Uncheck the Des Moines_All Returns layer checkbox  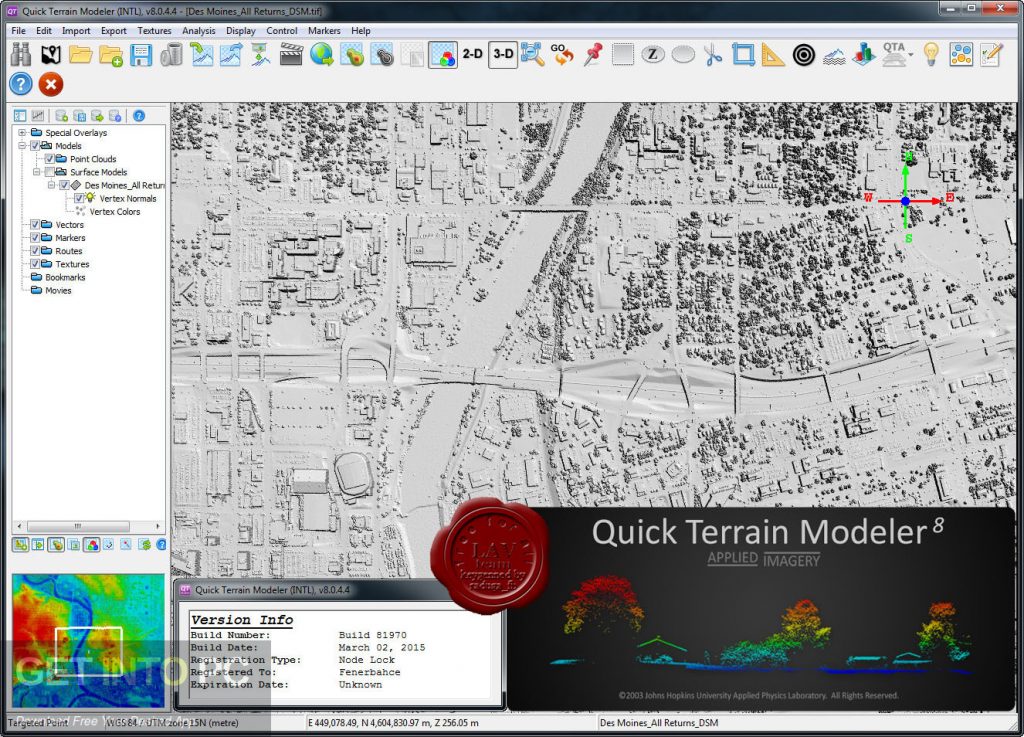pyautogui.click(x=64, y=185)
